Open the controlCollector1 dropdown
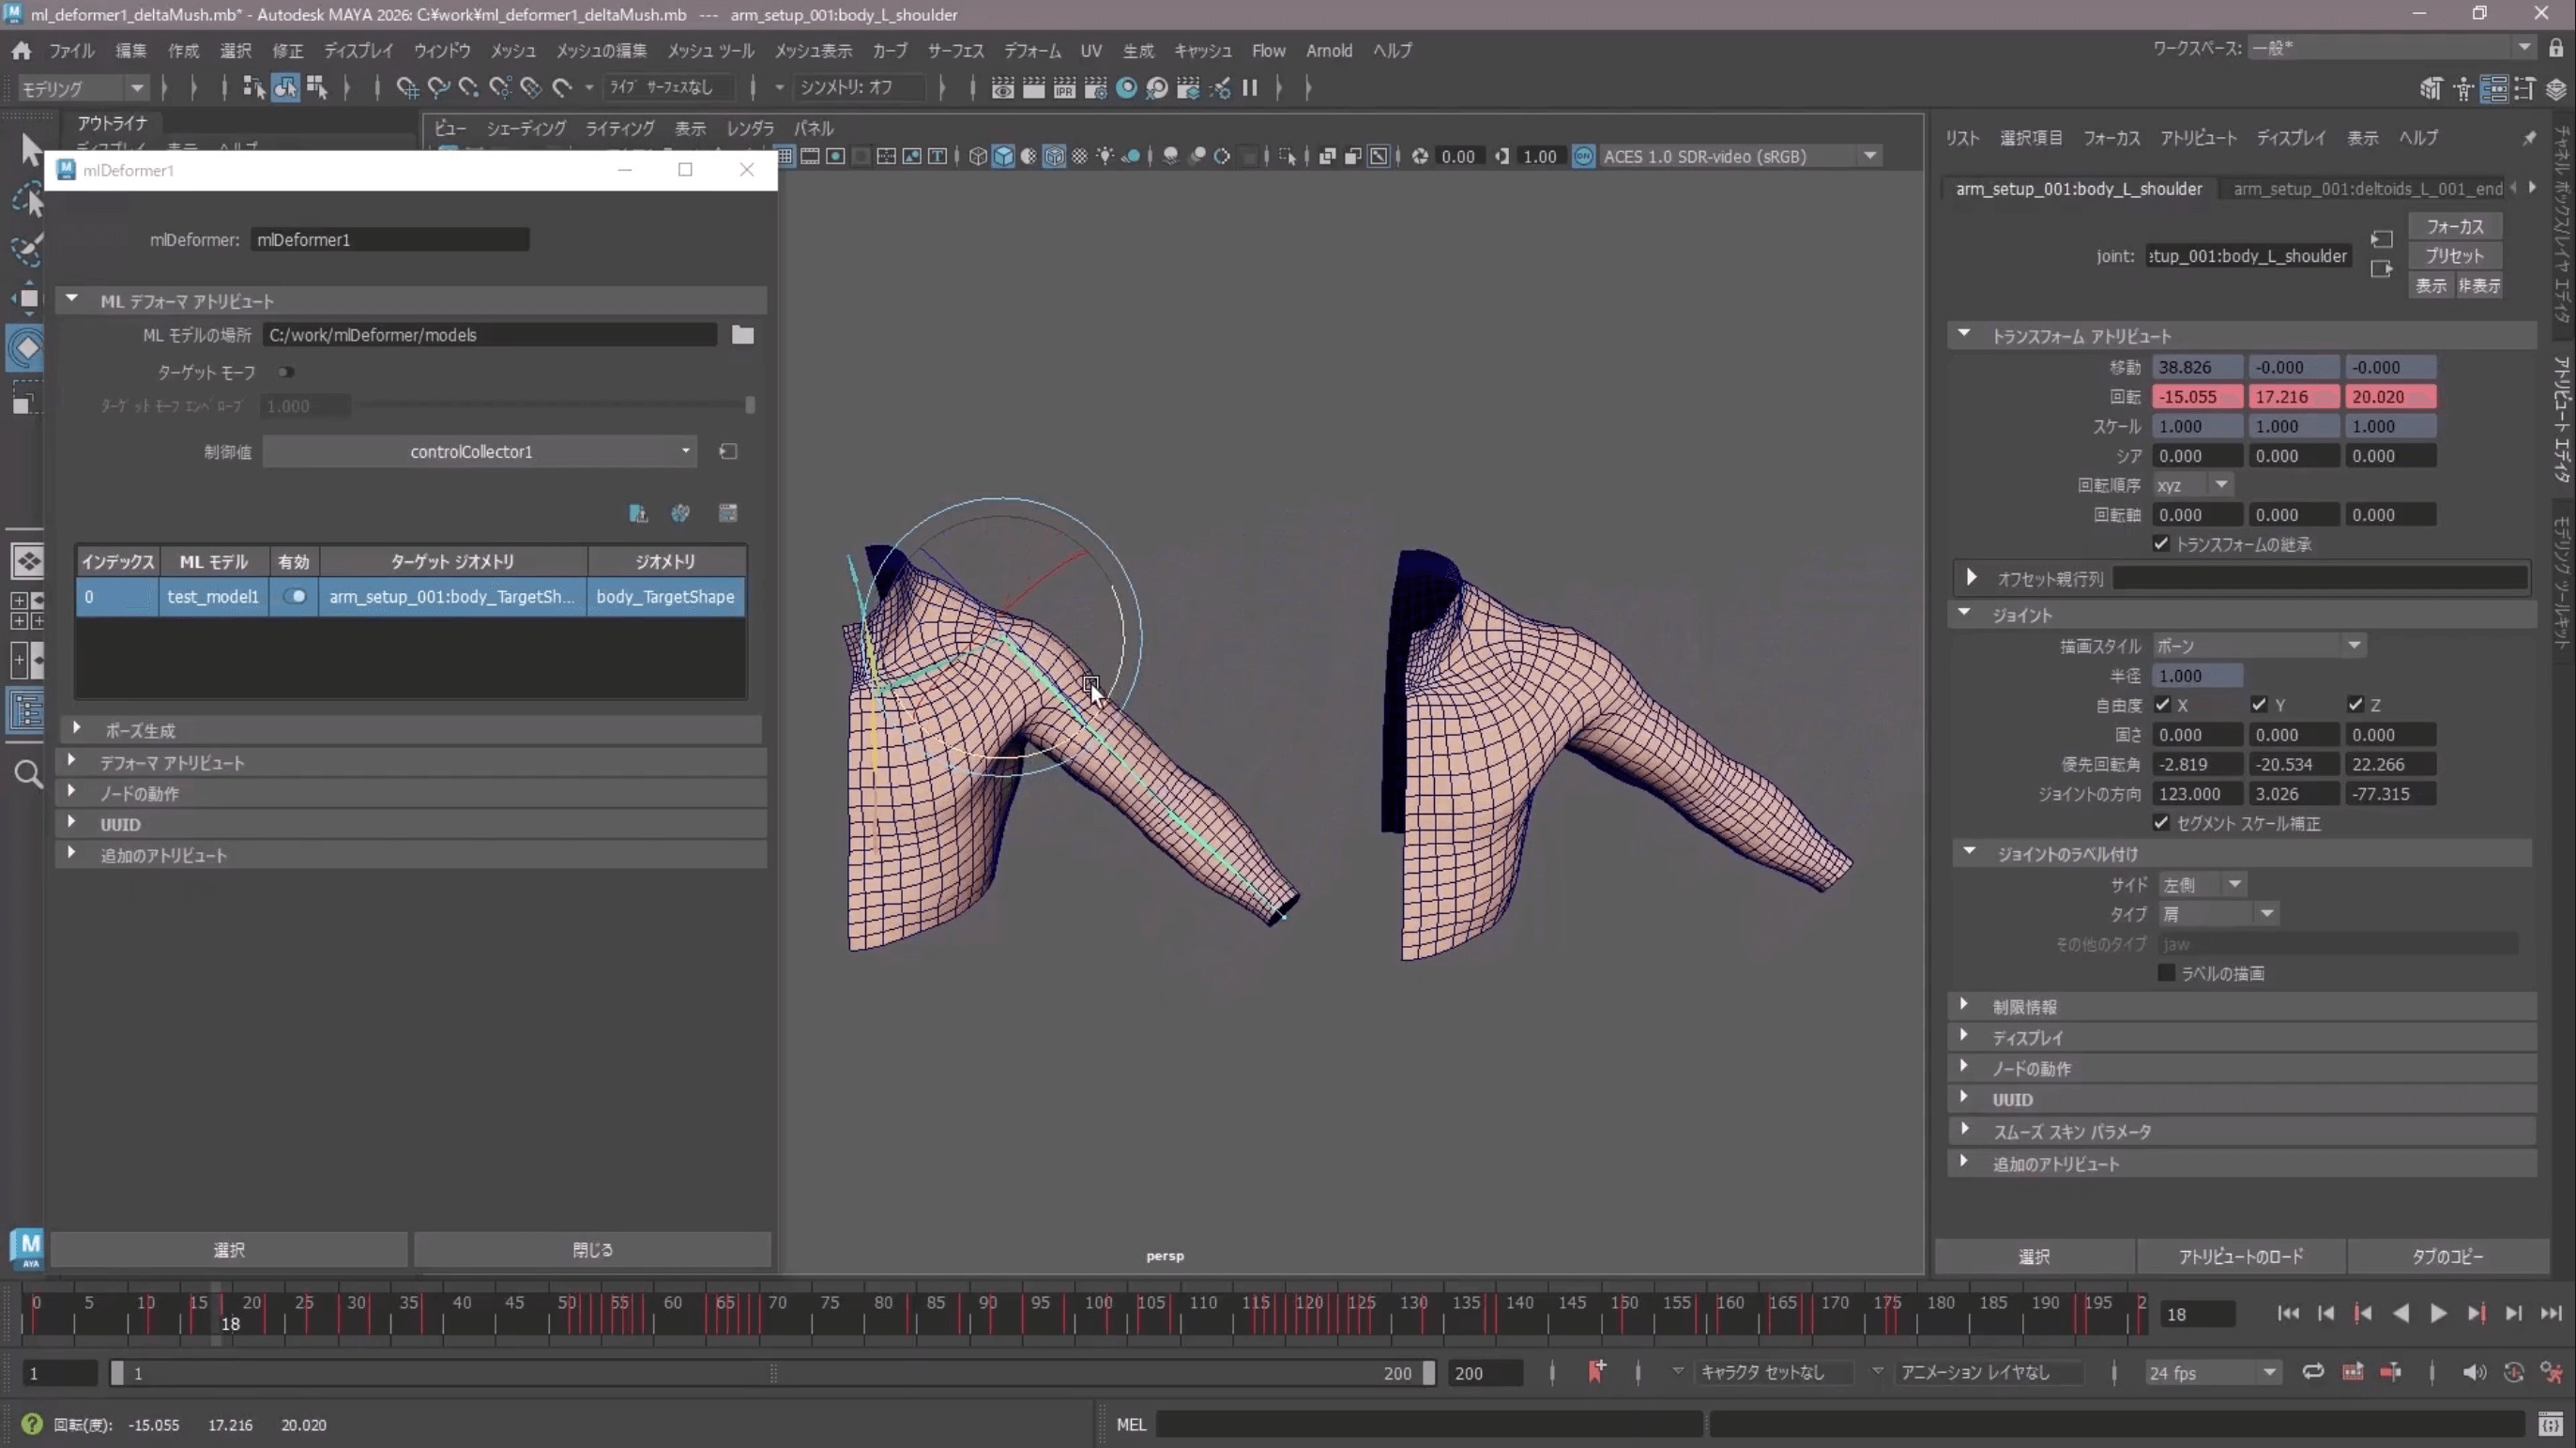Image resolution: width=2576 pixels, height=1448 pixels. pos(479,452)
